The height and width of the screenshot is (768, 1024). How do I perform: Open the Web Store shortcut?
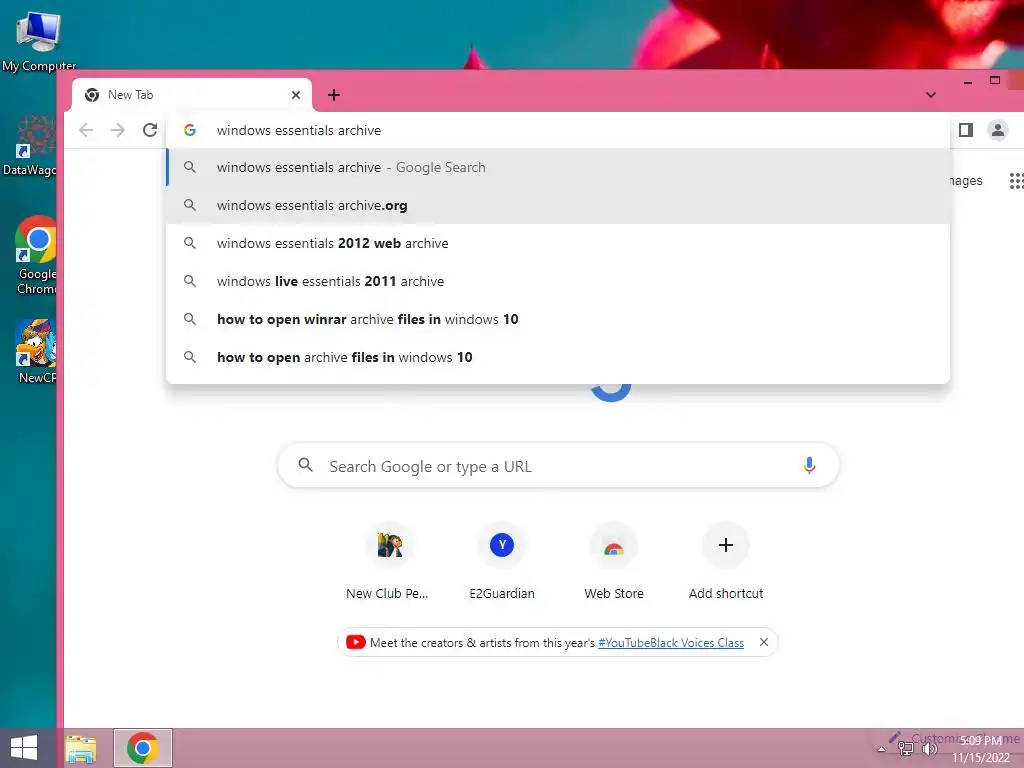(x=614, y=561)
